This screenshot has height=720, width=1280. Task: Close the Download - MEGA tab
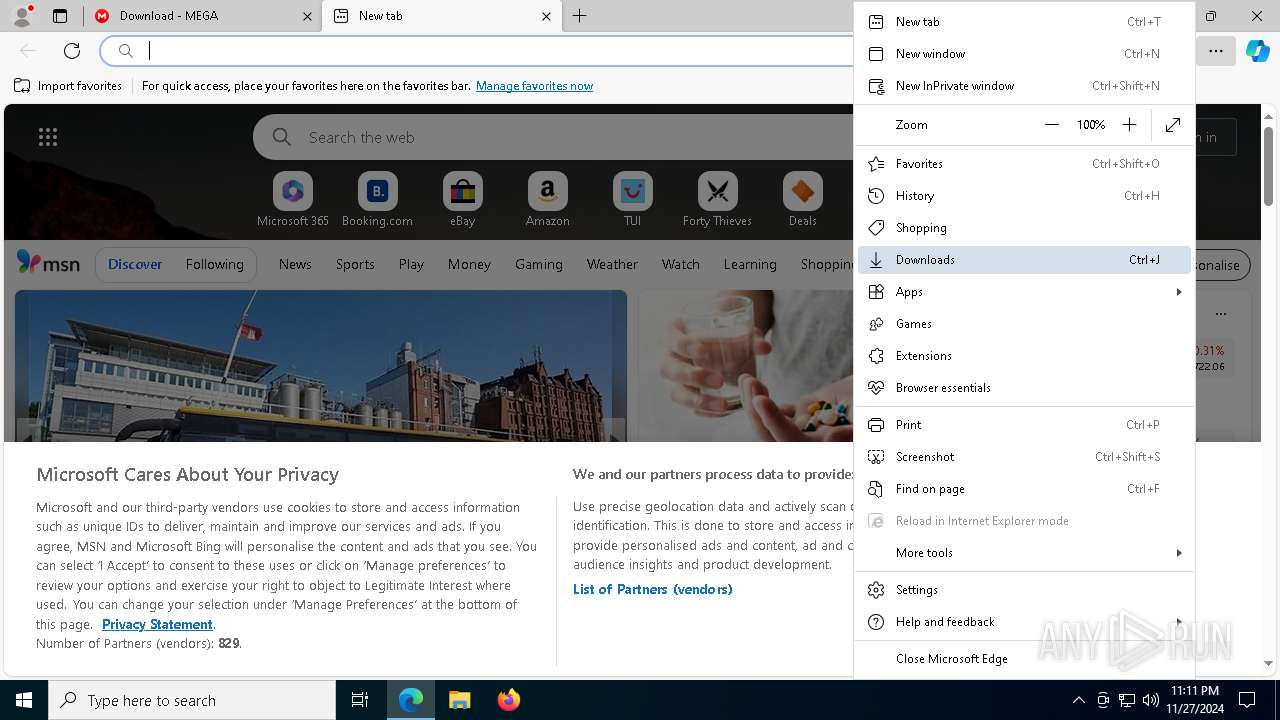(306, 16)
